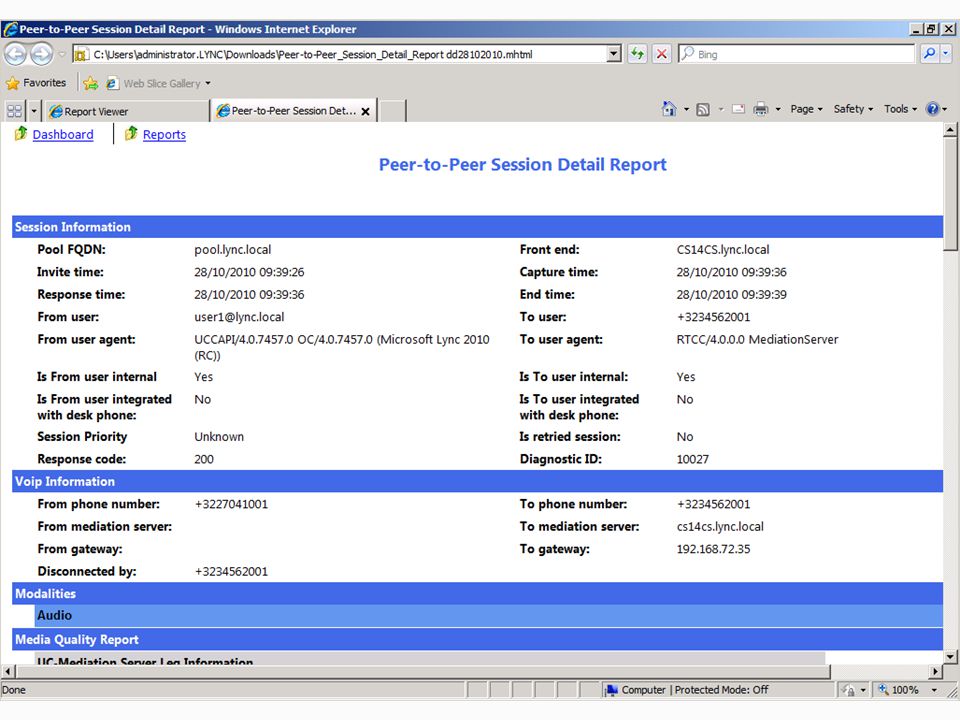Click the horizontal scrollbar left arrow

[x=7, y=672]
